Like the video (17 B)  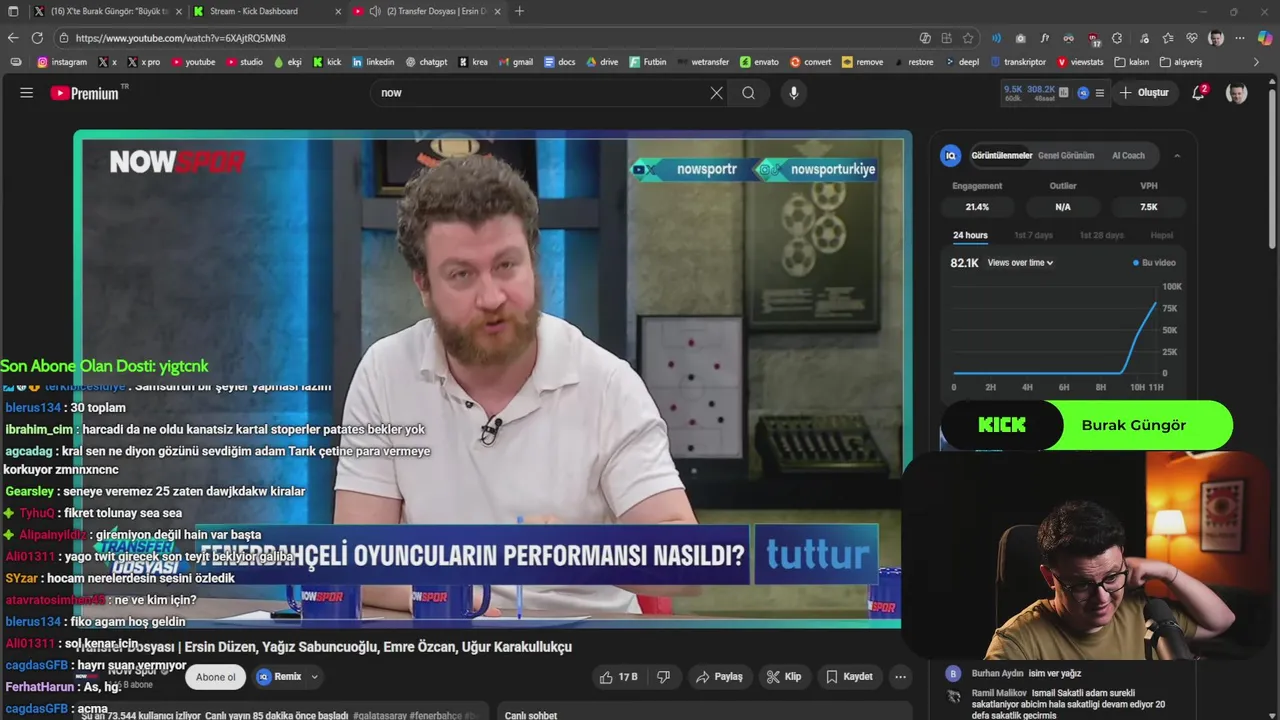point(618,677)
